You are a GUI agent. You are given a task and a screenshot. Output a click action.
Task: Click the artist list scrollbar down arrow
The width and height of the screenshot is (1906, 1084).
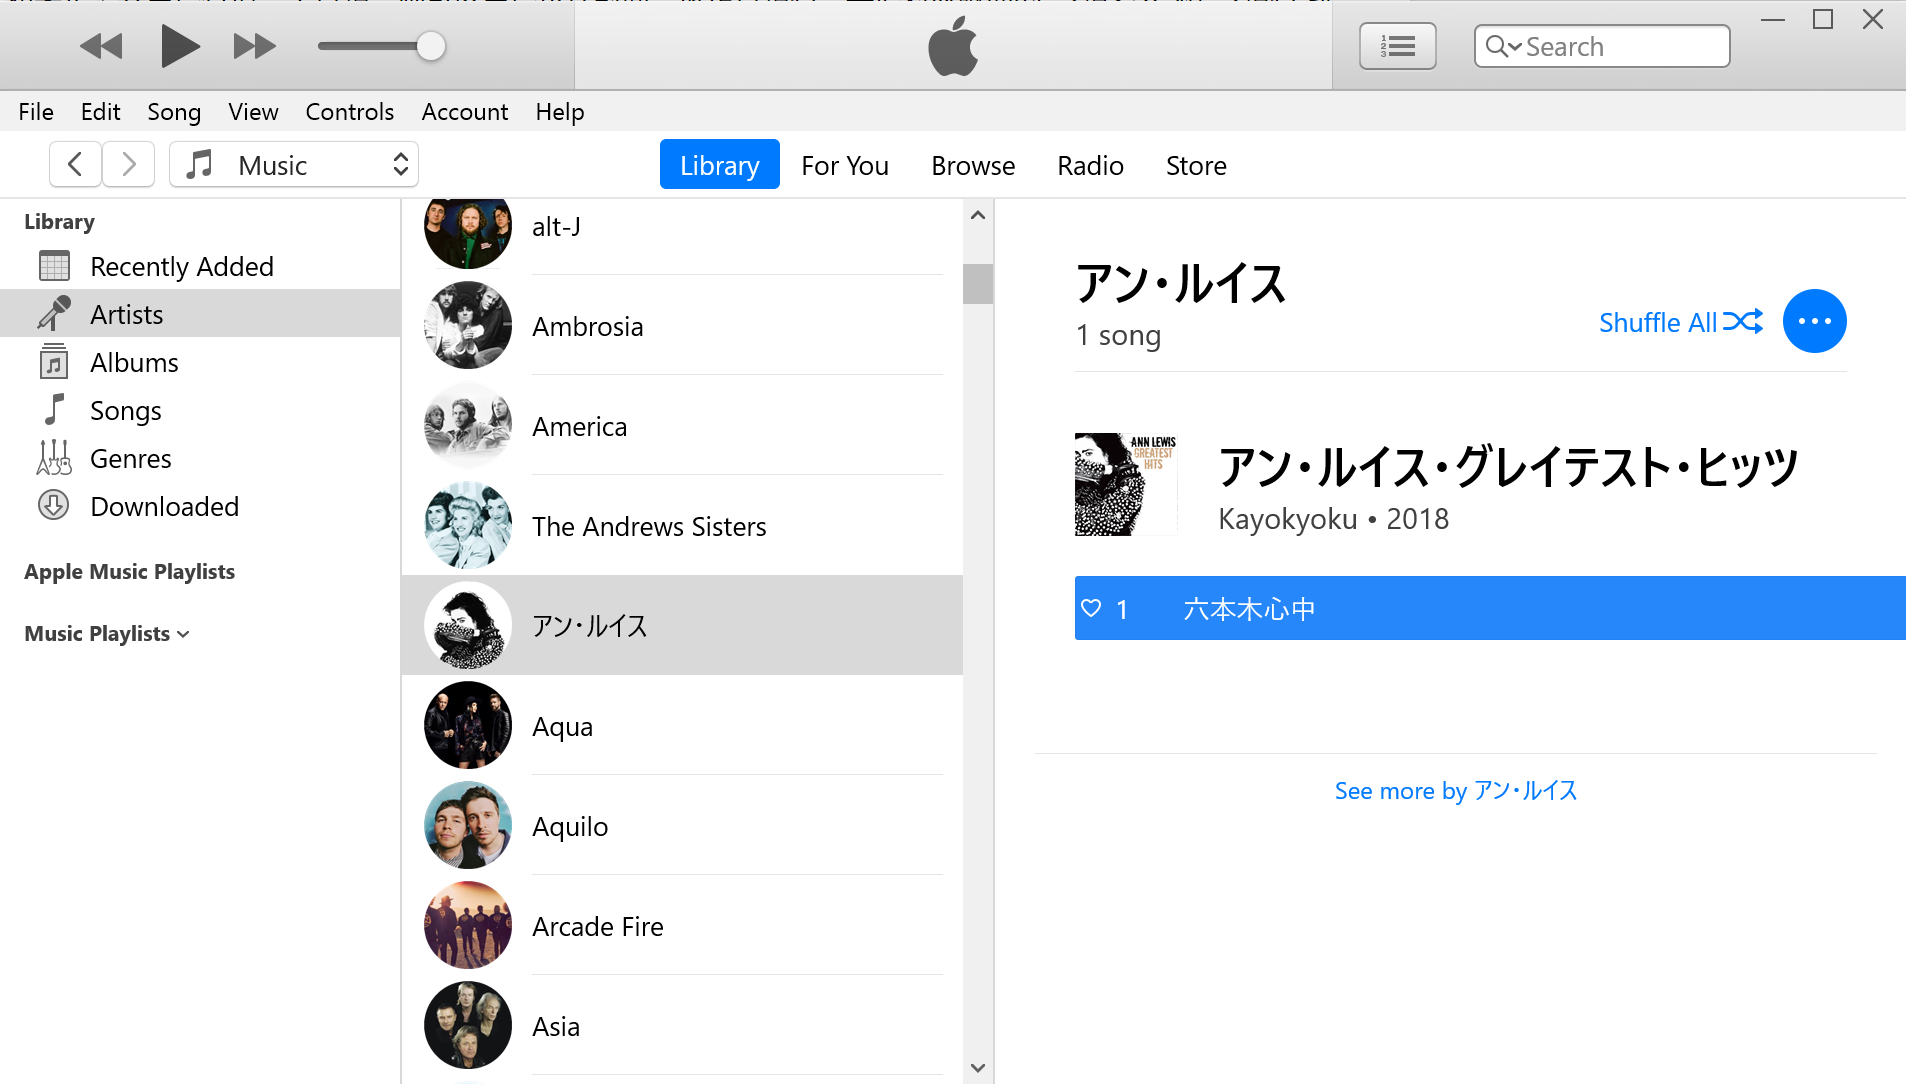pos(978,1068)
